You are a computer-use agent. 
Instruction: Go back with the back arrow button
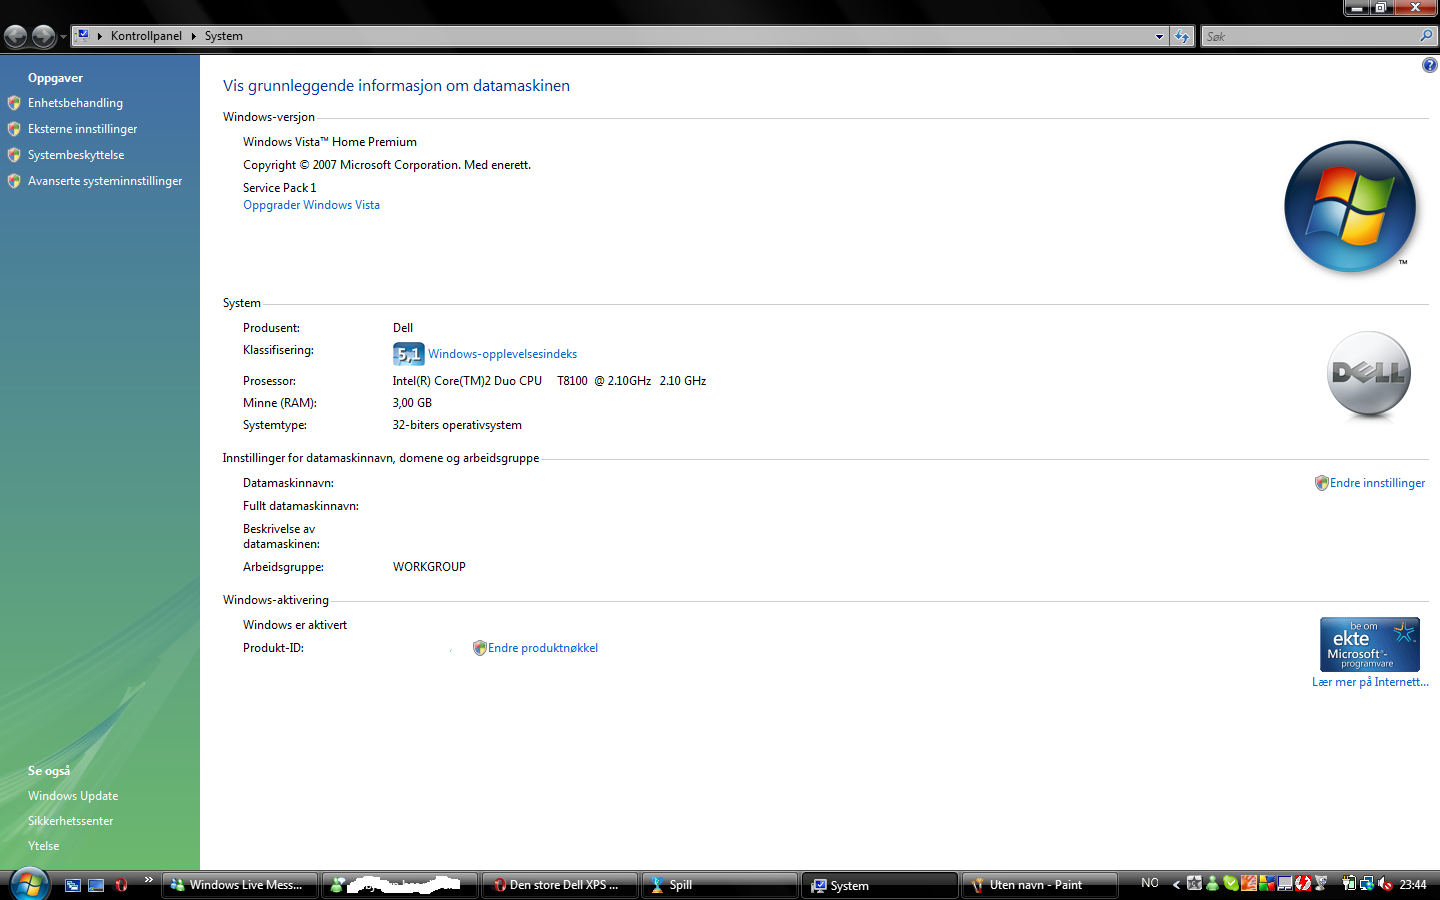pyautogui.click(x=15, y=36)
